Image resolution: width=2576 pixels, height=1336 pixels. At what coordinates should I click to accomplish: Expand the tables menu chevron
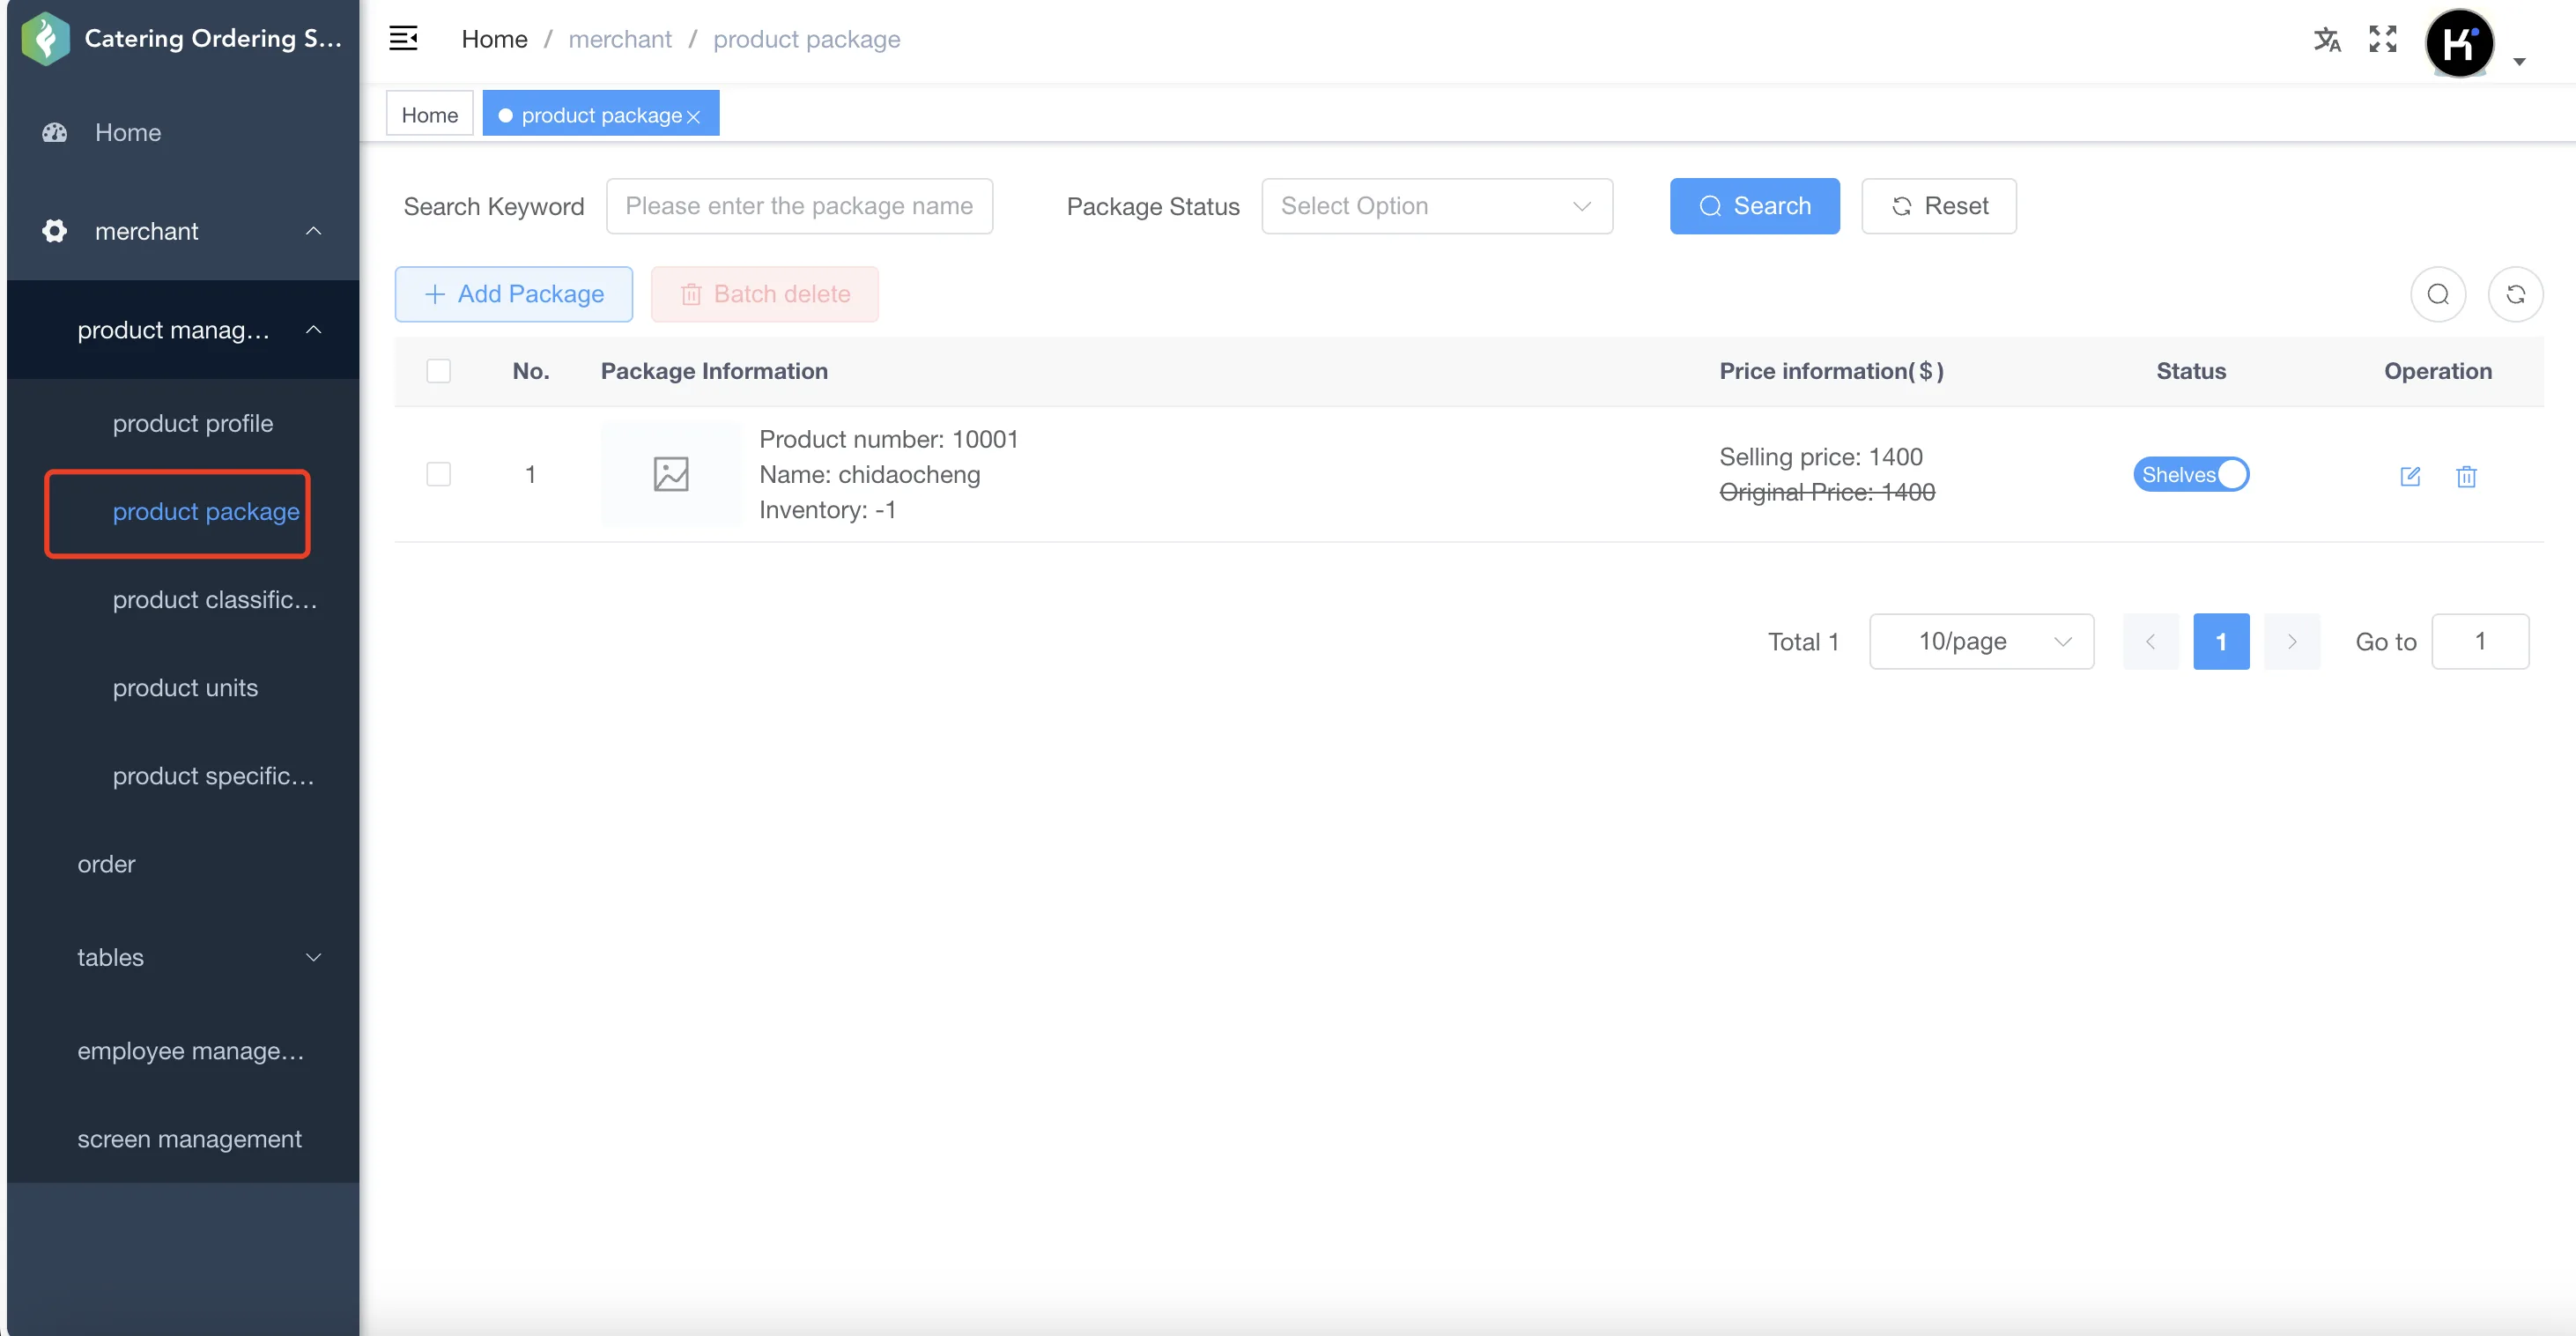click(313, 957)
